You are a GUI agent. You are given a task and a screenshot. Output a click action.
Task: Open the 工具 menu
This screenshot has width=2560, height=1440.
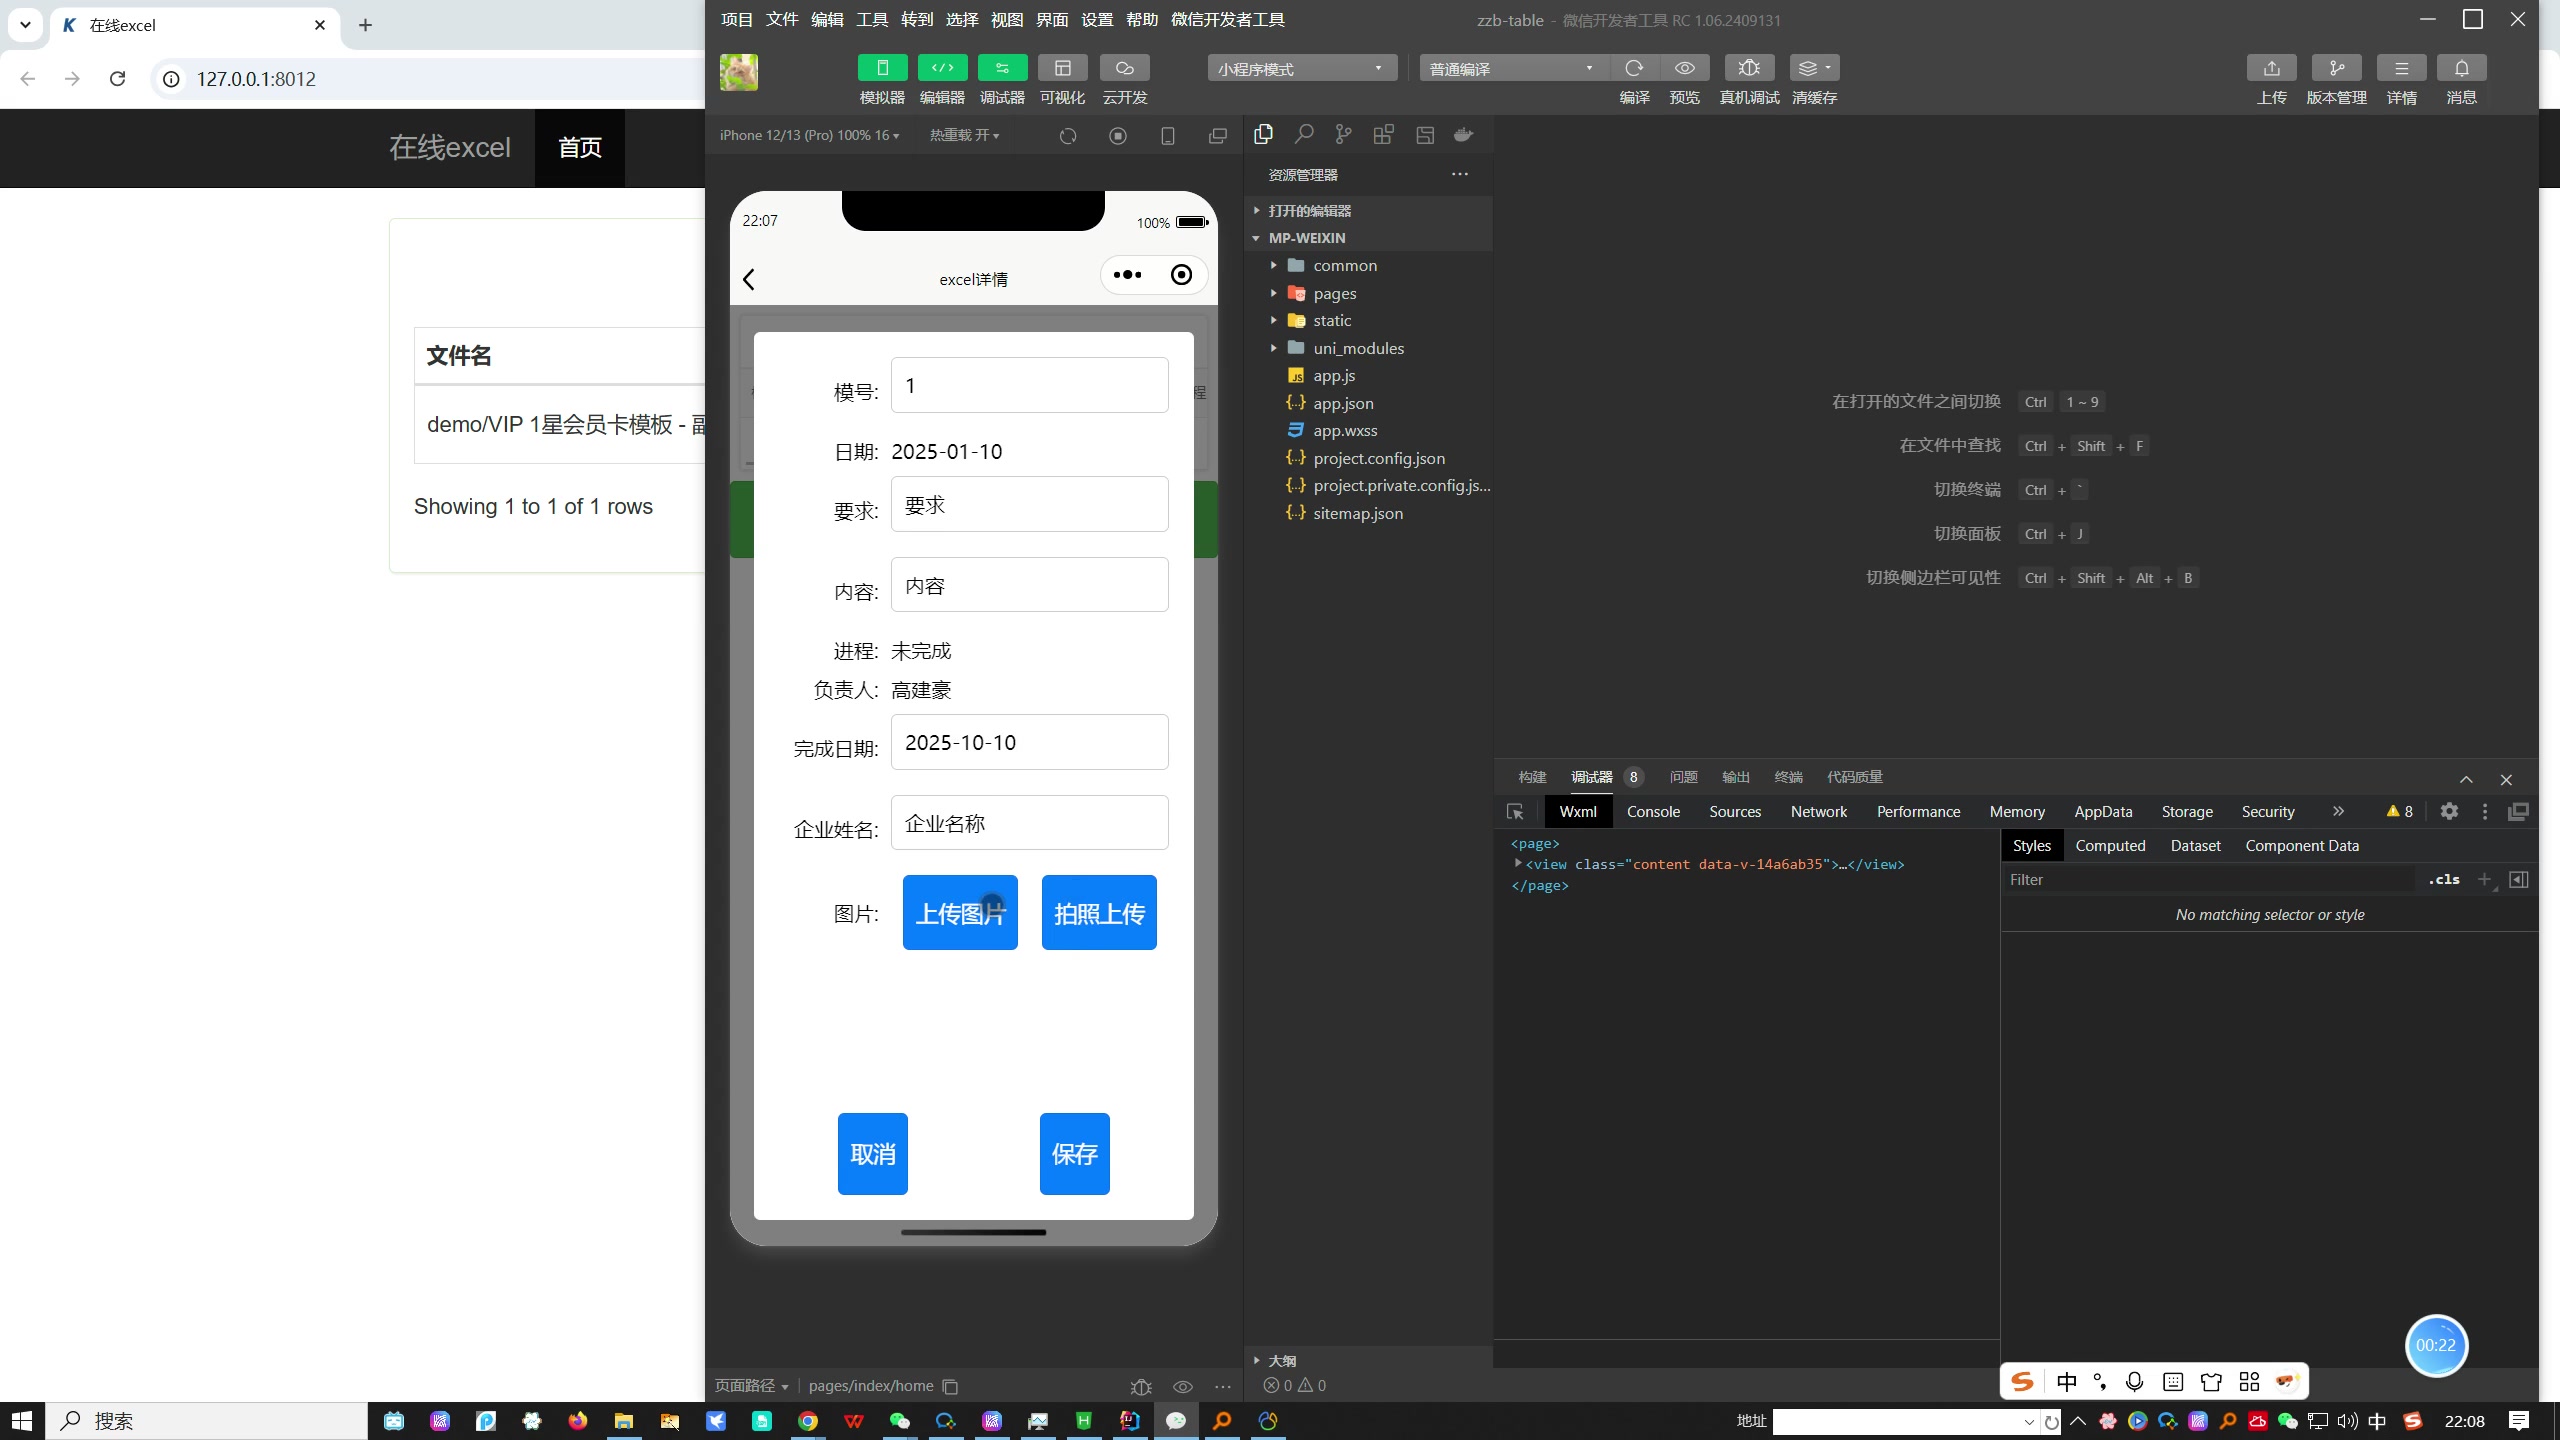click(872, 20)
